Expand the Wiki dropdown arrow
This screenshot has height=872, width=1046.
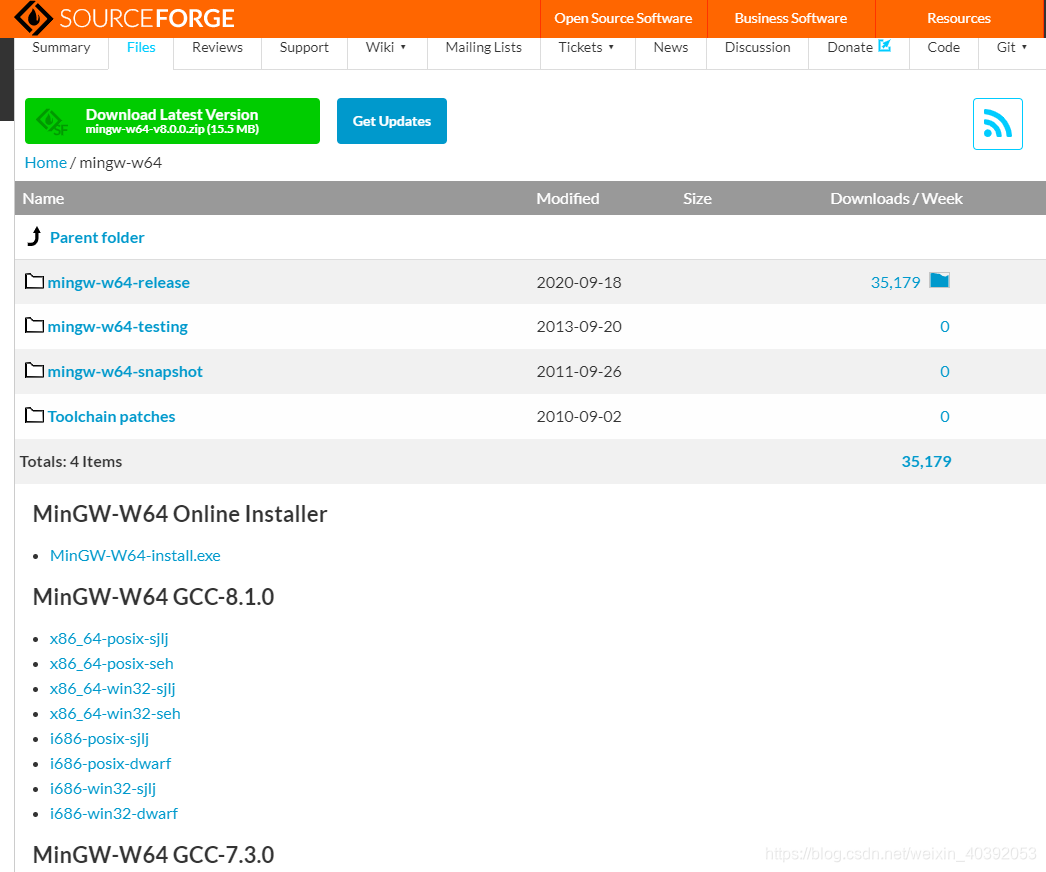click(x=403, y=47)
